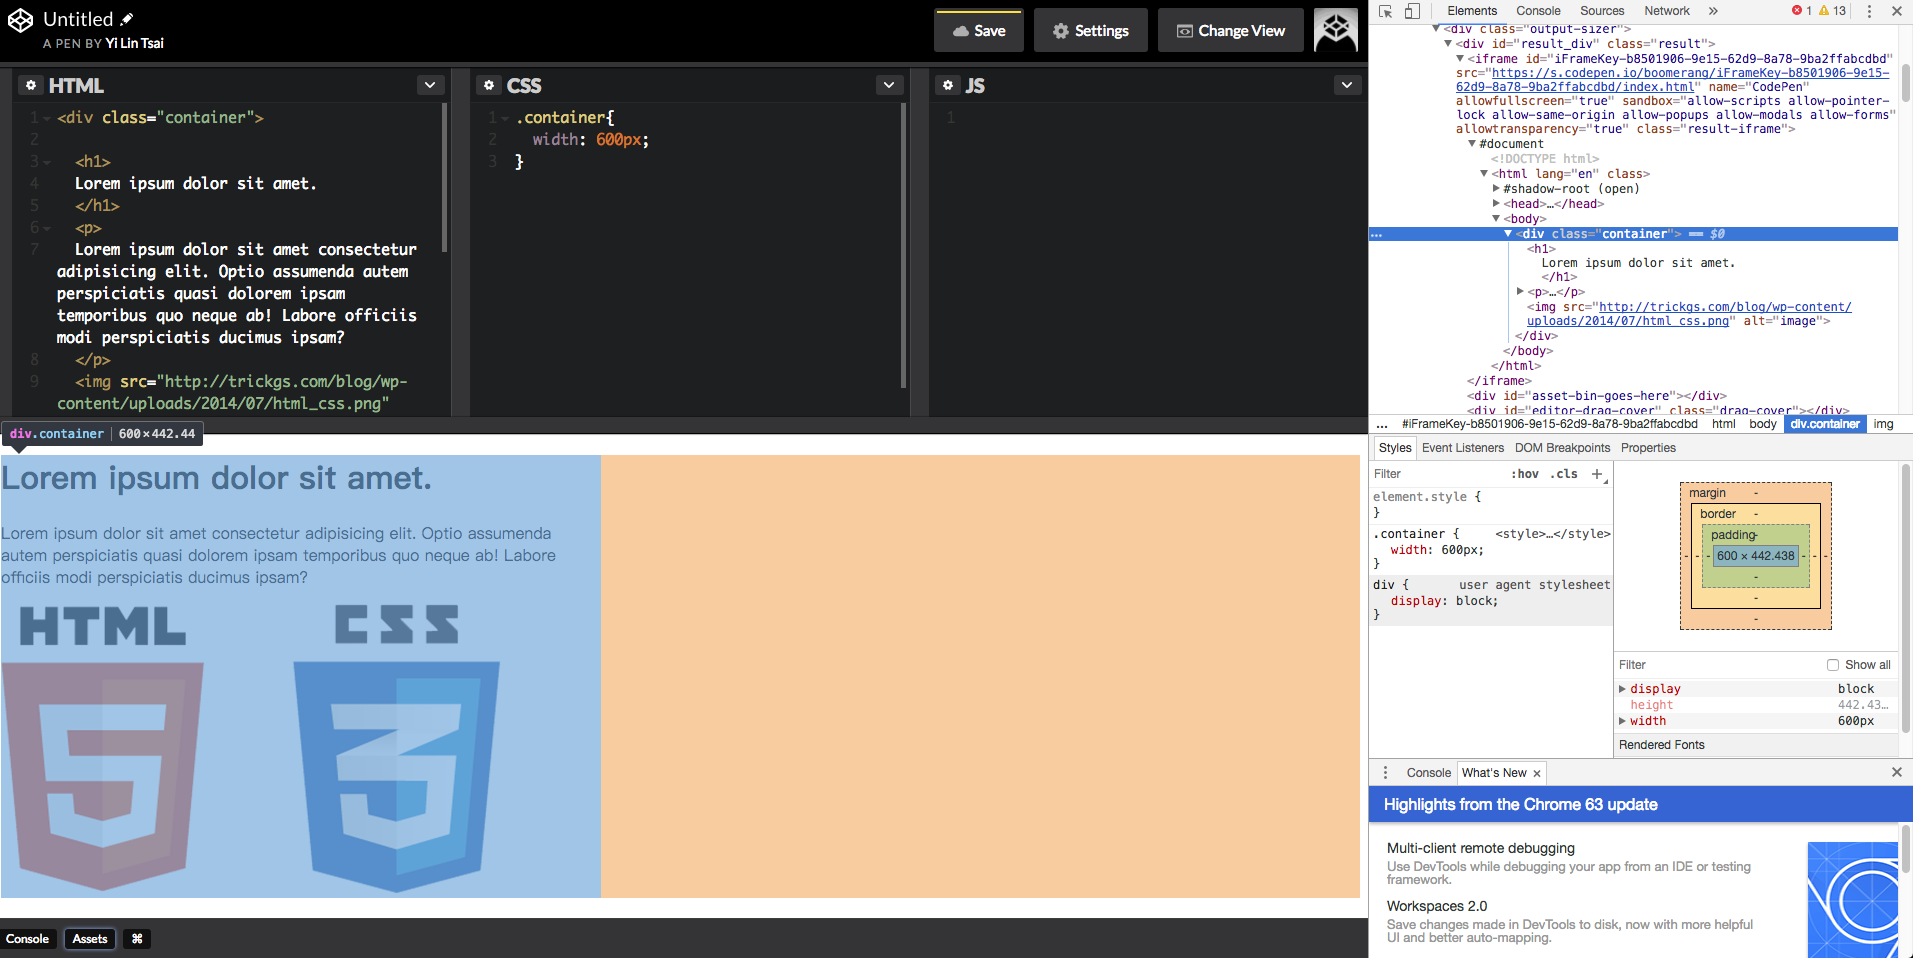Screen dimensions: 1913x958
Task: Click the Change View button
Action: (1231, 31)
